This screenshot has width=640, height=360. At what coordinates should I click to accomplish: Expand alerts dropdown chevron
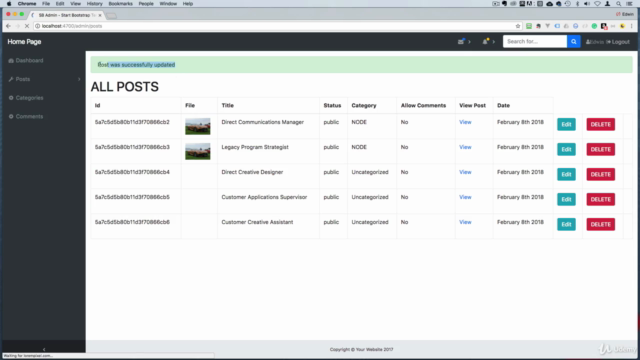493,42
